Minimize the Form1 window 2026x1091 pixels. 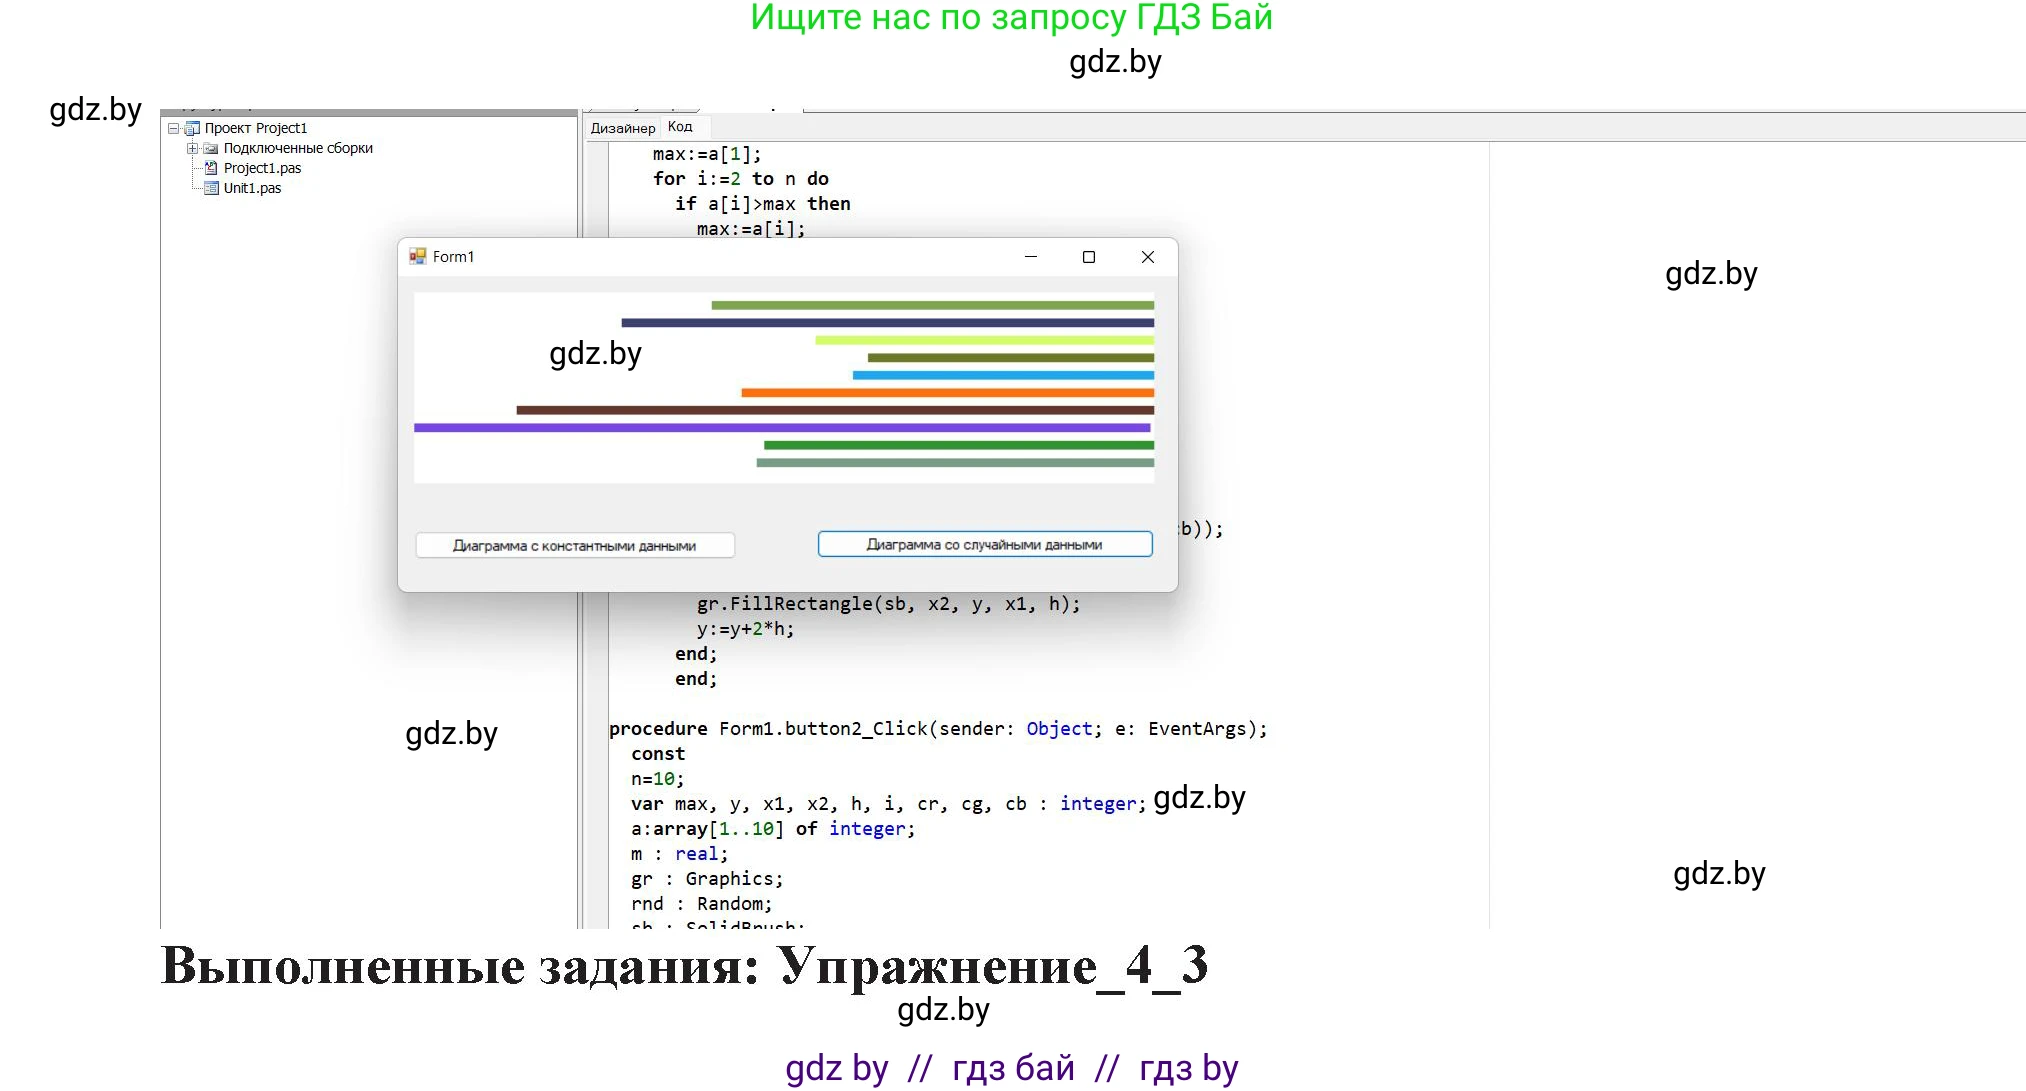[x=1031, y=257]
